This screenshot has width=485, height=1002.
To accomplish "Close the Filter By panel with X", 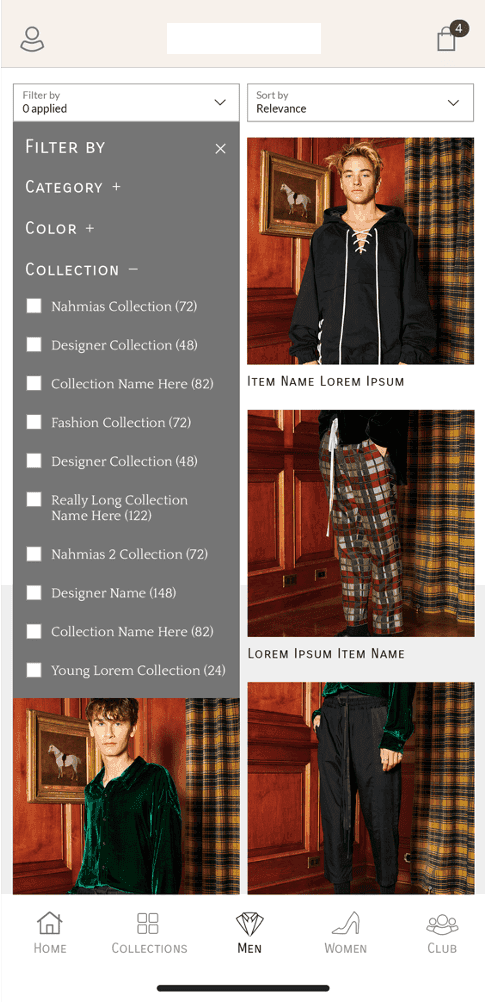I will pos(220,149).
